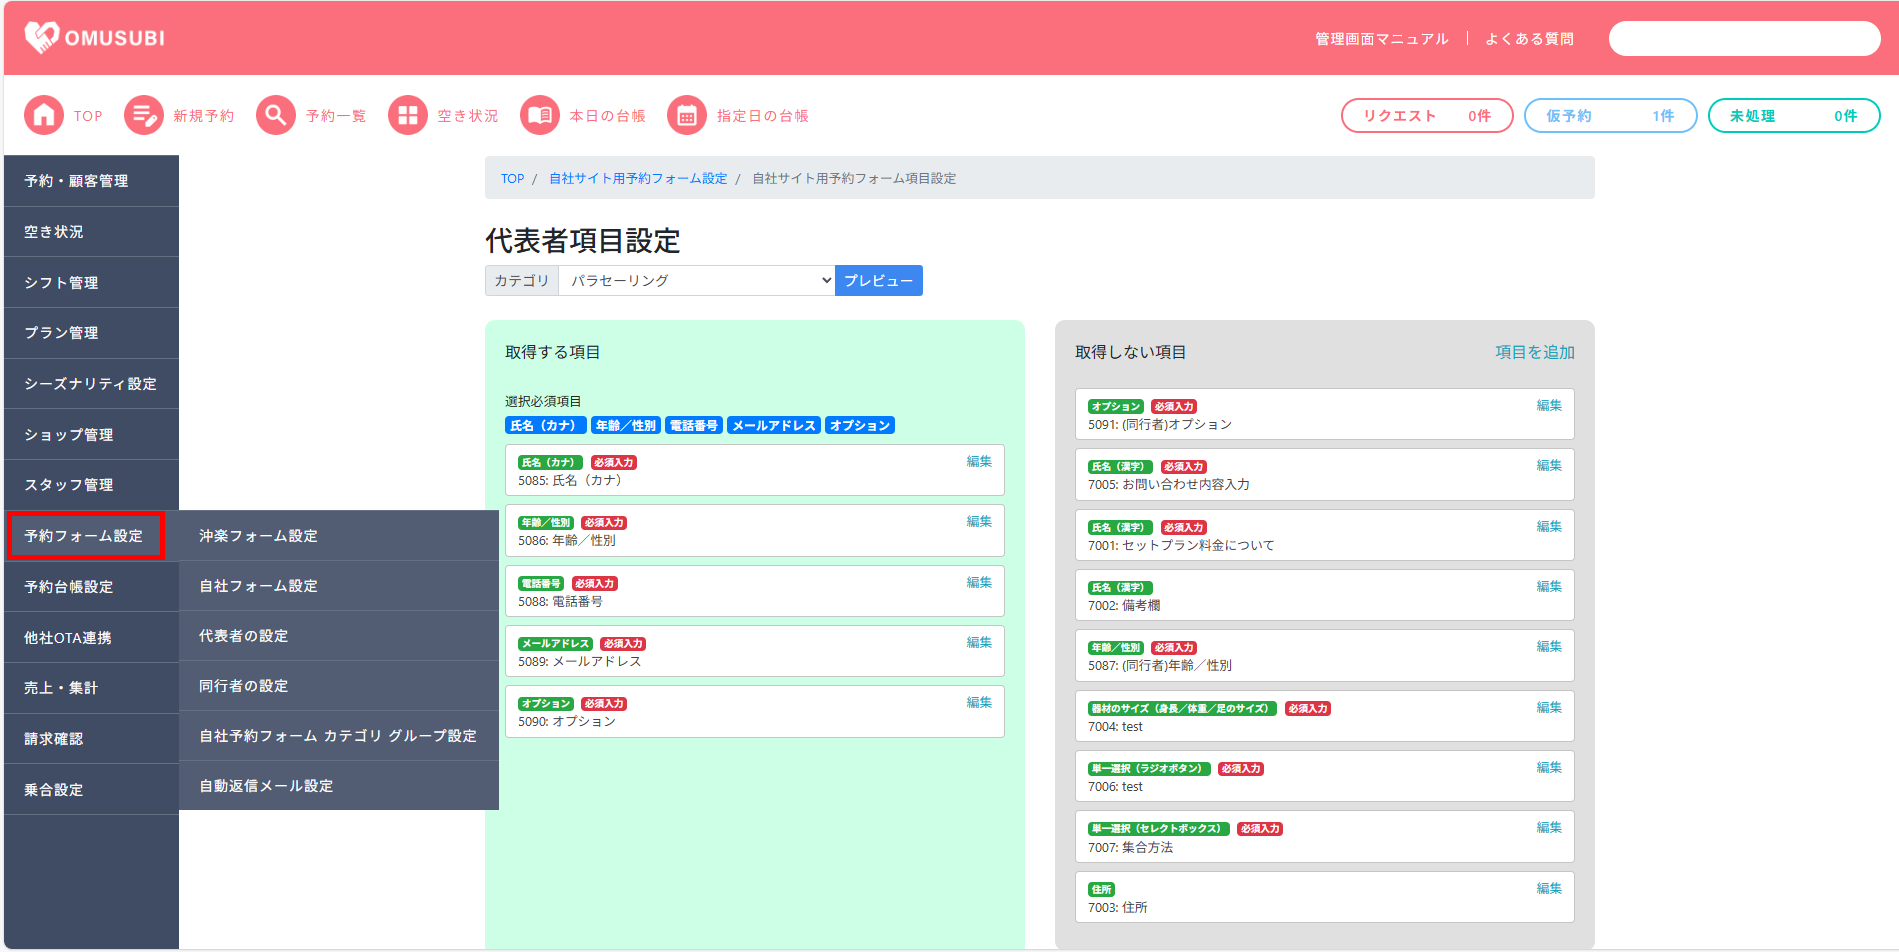The width and height of the screenshot is (1899, 952).
Task: Open 本日の台帳 book icon
Action: tap(540, 116)
